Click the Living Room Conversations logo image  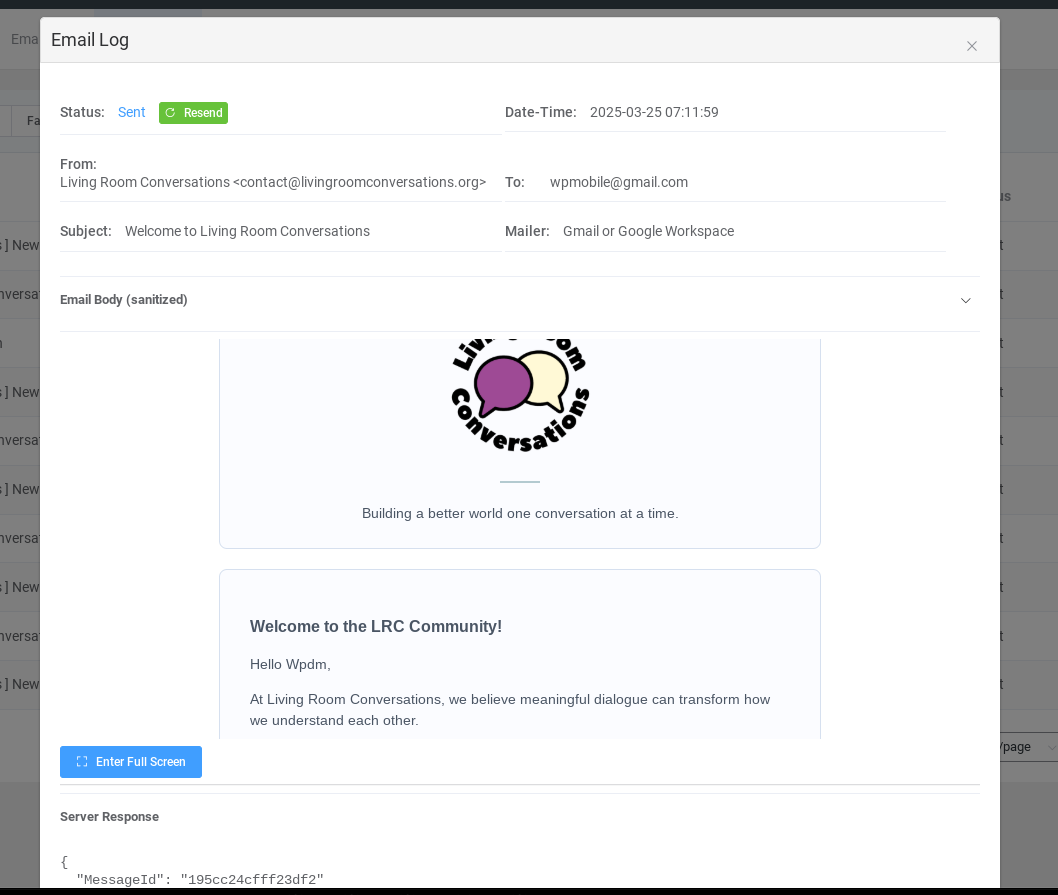coord(520,395)
